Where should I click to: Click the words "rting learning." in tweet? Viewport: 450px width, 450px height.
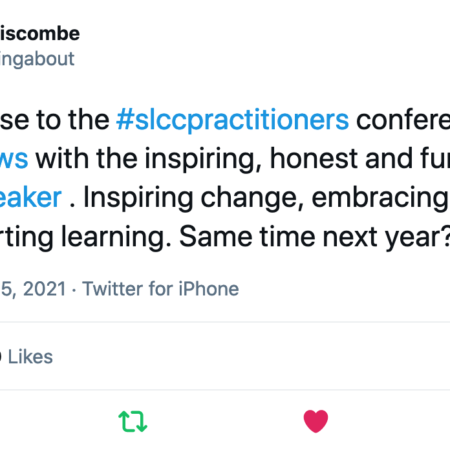pos(86,237)
